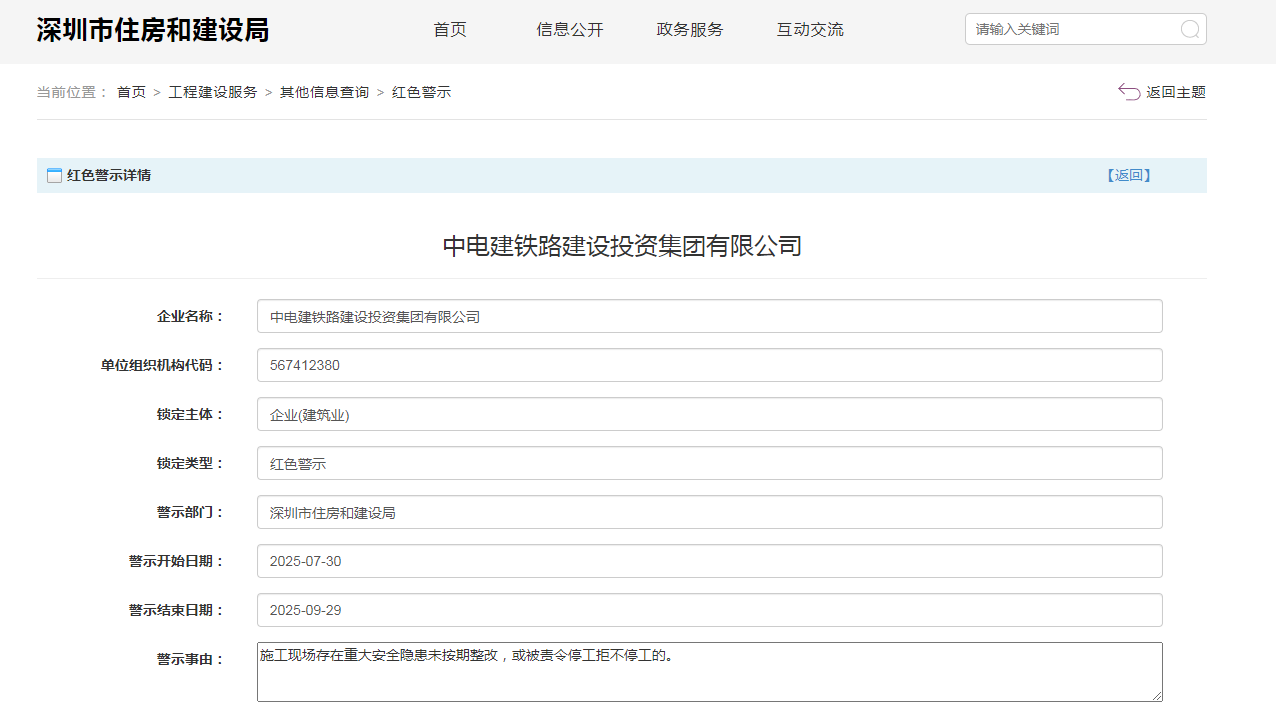Open the 首页 breadcrumb link
Viewport: 1276px width, 719px height.
(131, 92)
